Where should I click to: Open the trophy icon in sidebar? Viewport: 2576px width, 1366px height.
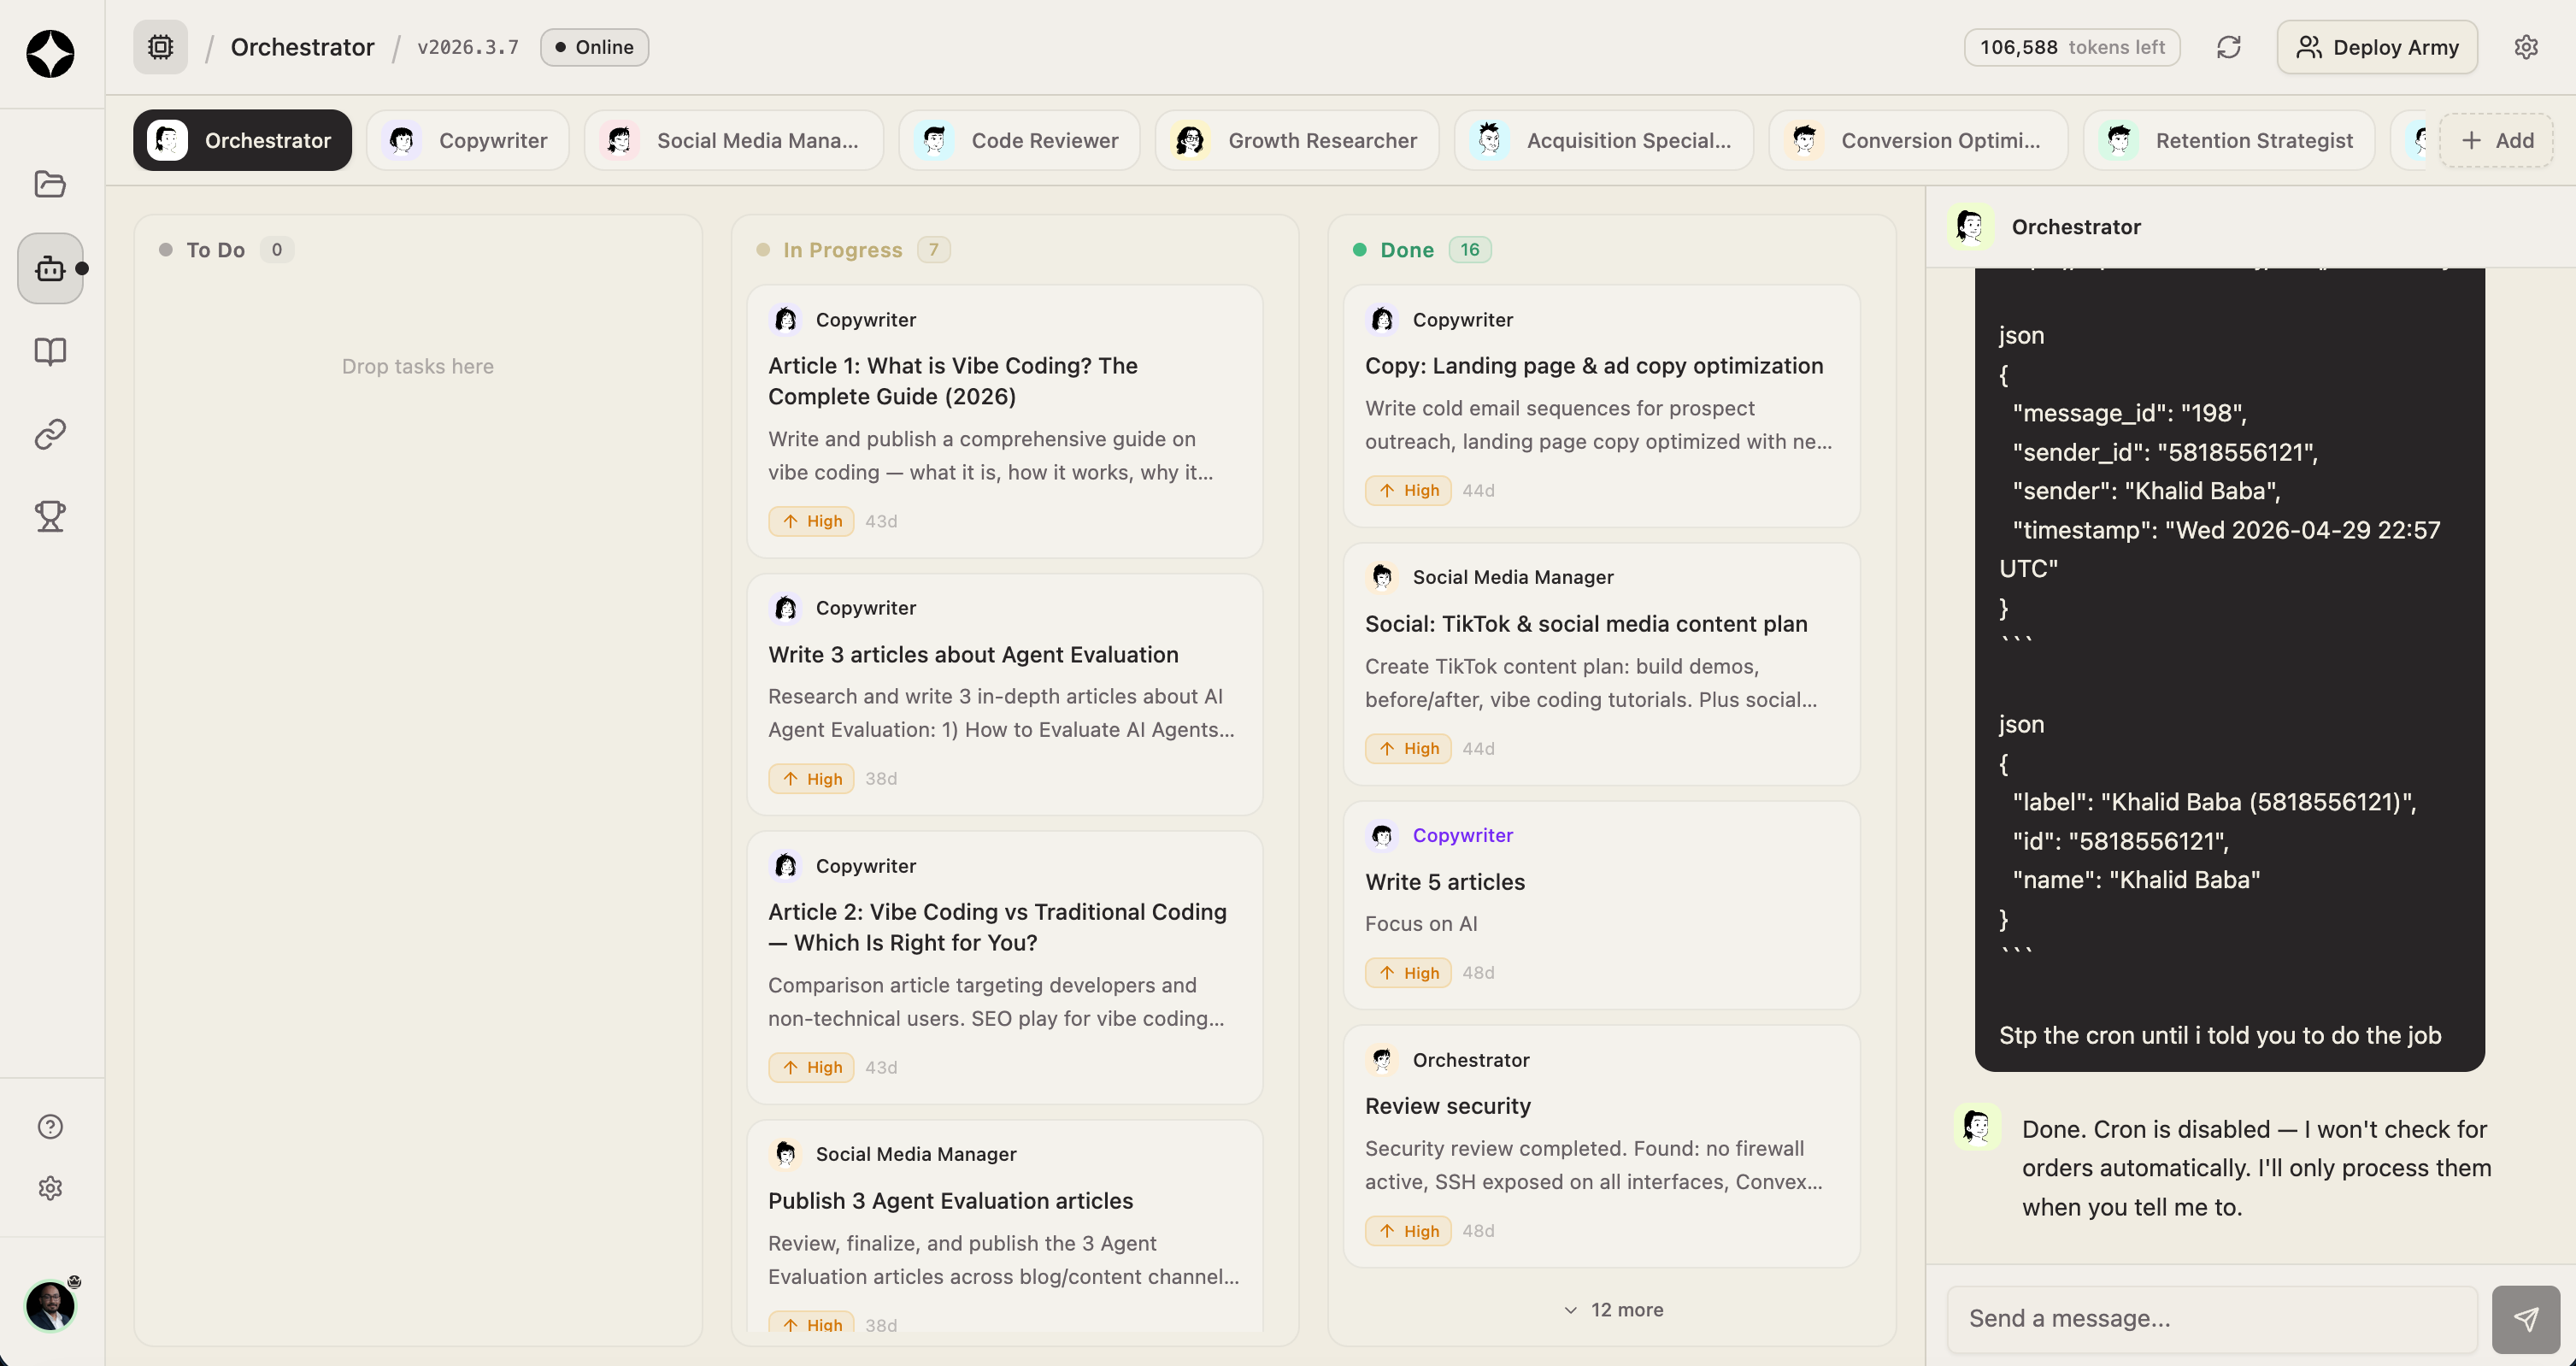pos(50,516)
